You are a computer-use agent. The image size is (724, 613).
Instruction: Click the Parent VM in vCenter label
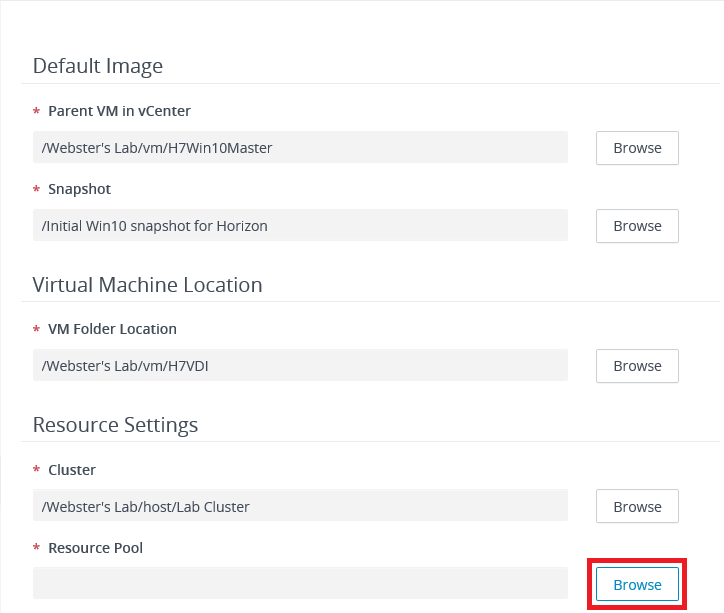(119, 111)
